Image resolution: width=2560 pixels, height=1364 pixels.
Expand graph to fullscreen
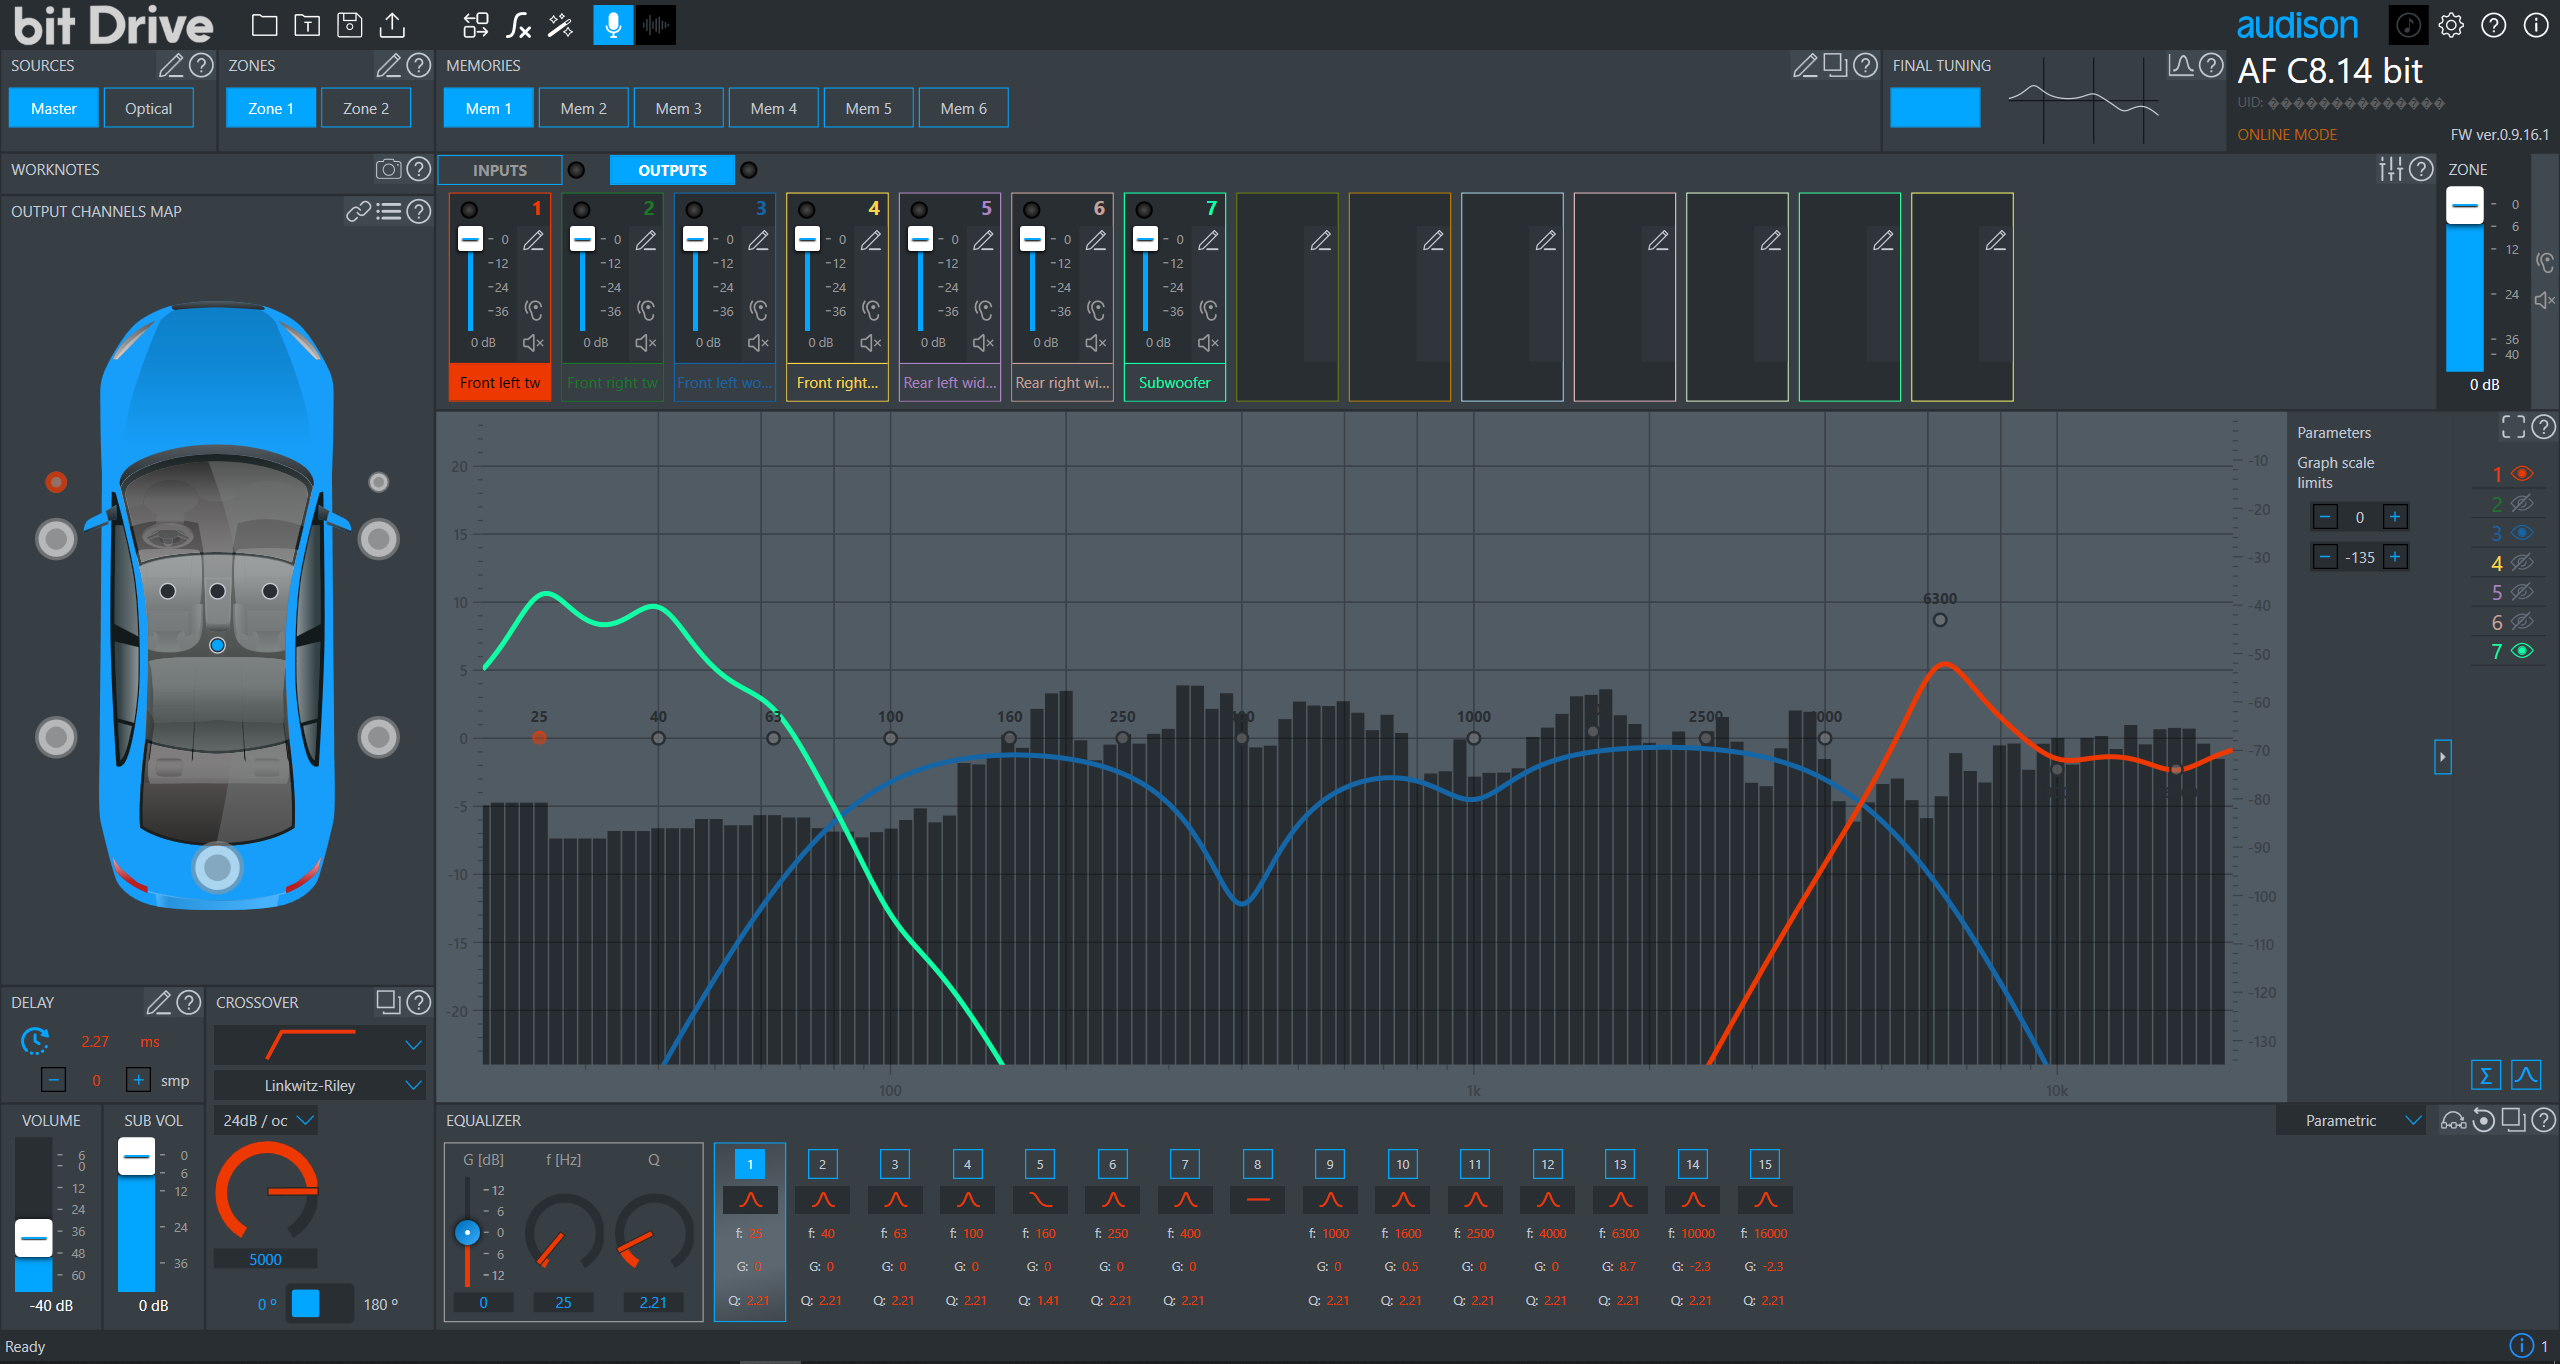pyautogui.click(x=2514, y=427)
